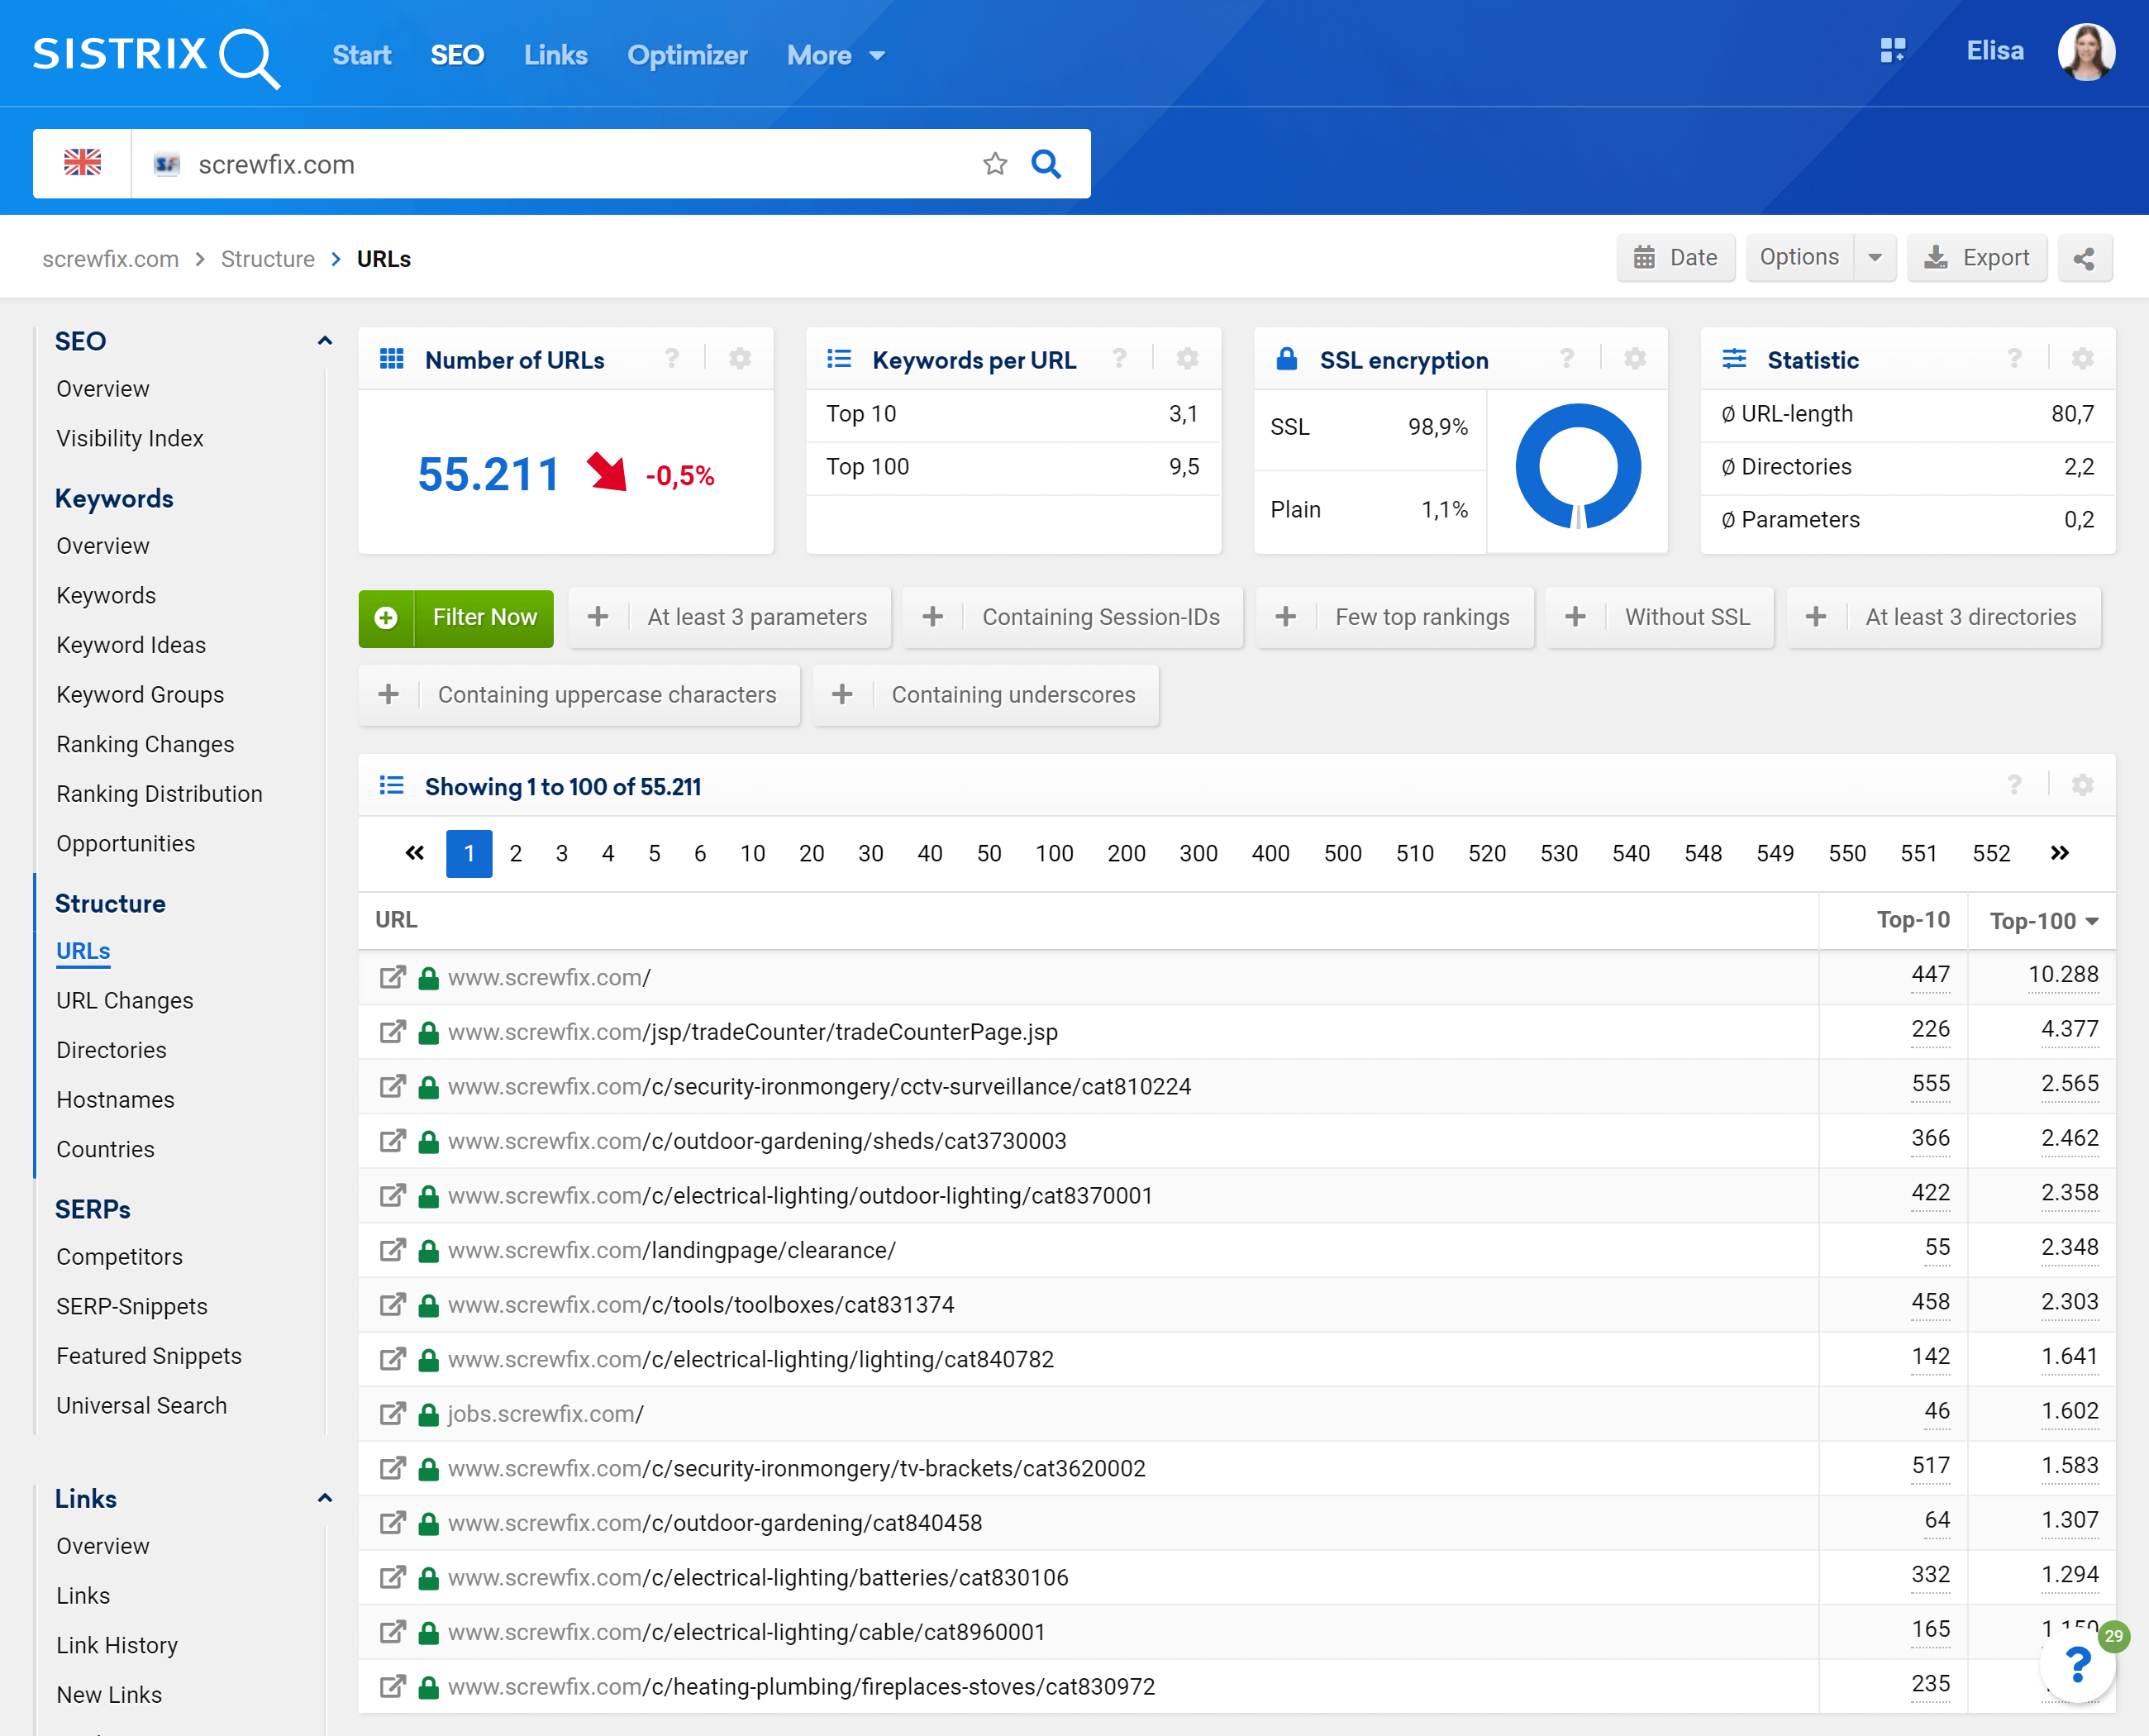Open Elisa's profile avatar

[2086, 52]
